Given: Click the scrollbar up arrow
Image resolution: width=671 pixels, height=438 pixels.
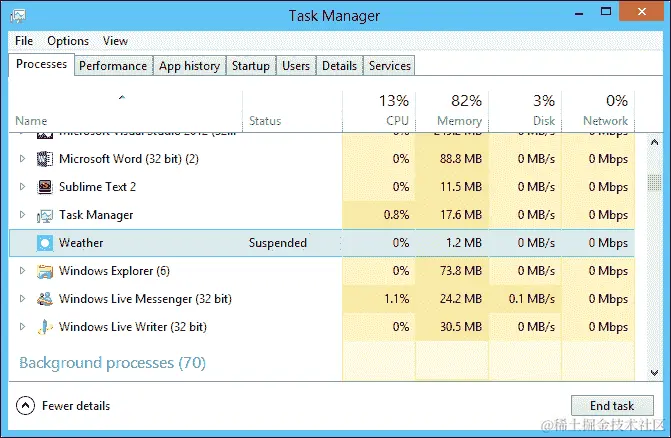Looking at the screenshot, I should pos(654,142).
